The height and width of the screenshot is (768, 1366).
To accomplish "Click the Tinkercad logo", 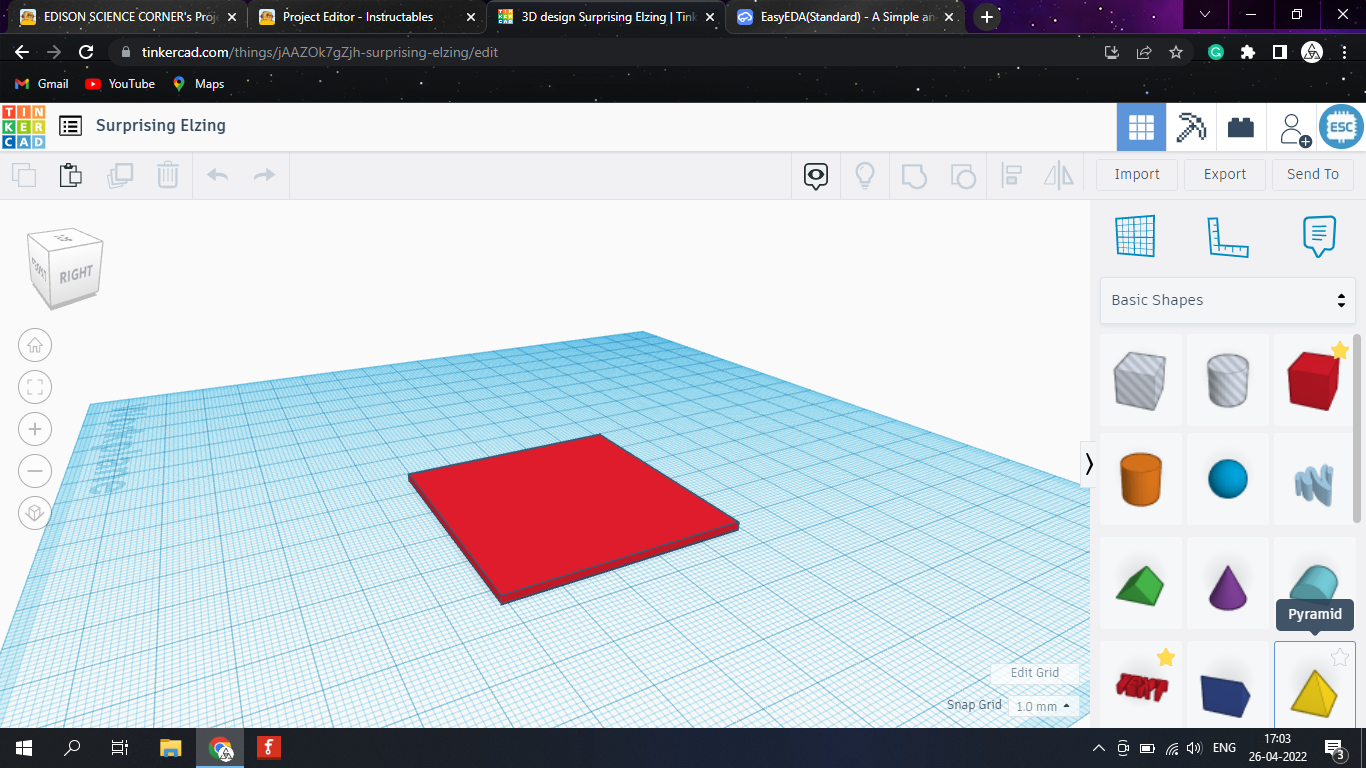I will click(24, 126).
